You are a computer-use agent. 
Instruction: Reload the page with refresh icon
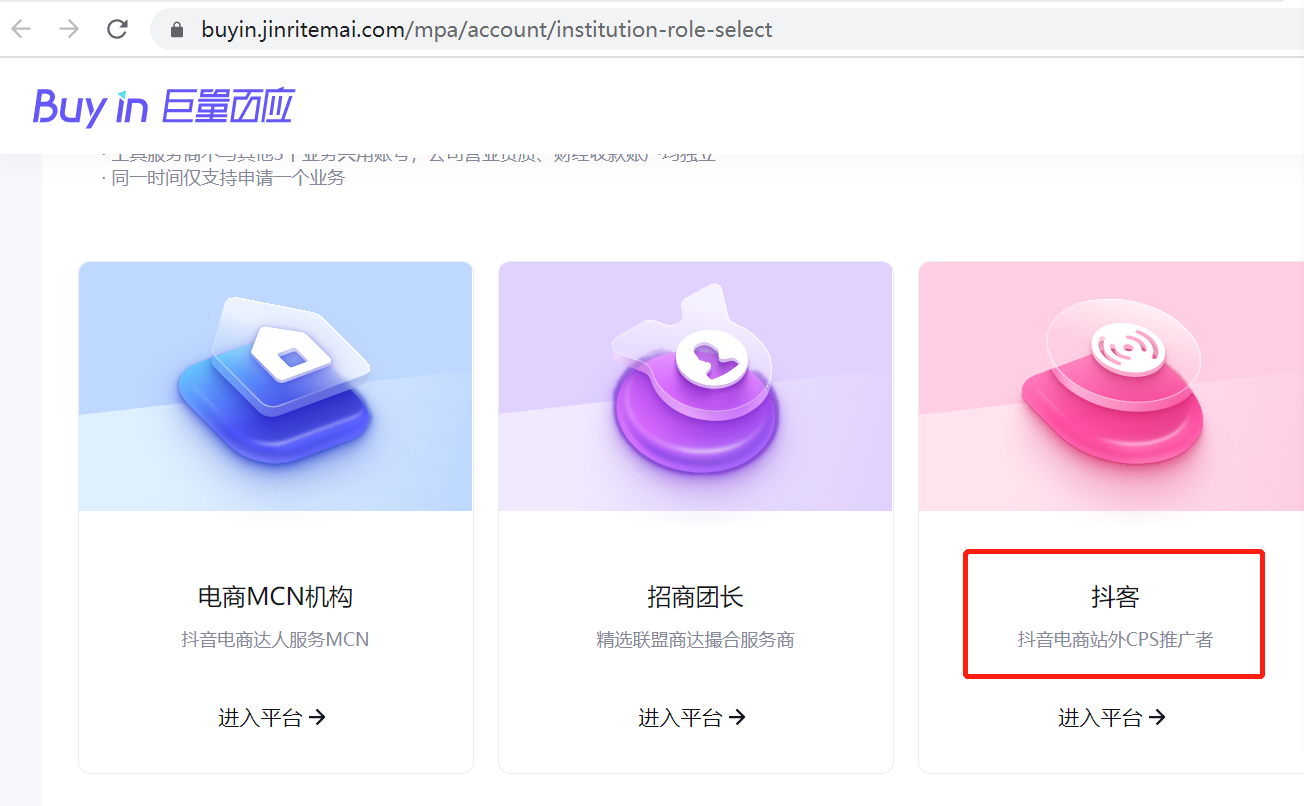pyautogui.click(x=118, y=29)
